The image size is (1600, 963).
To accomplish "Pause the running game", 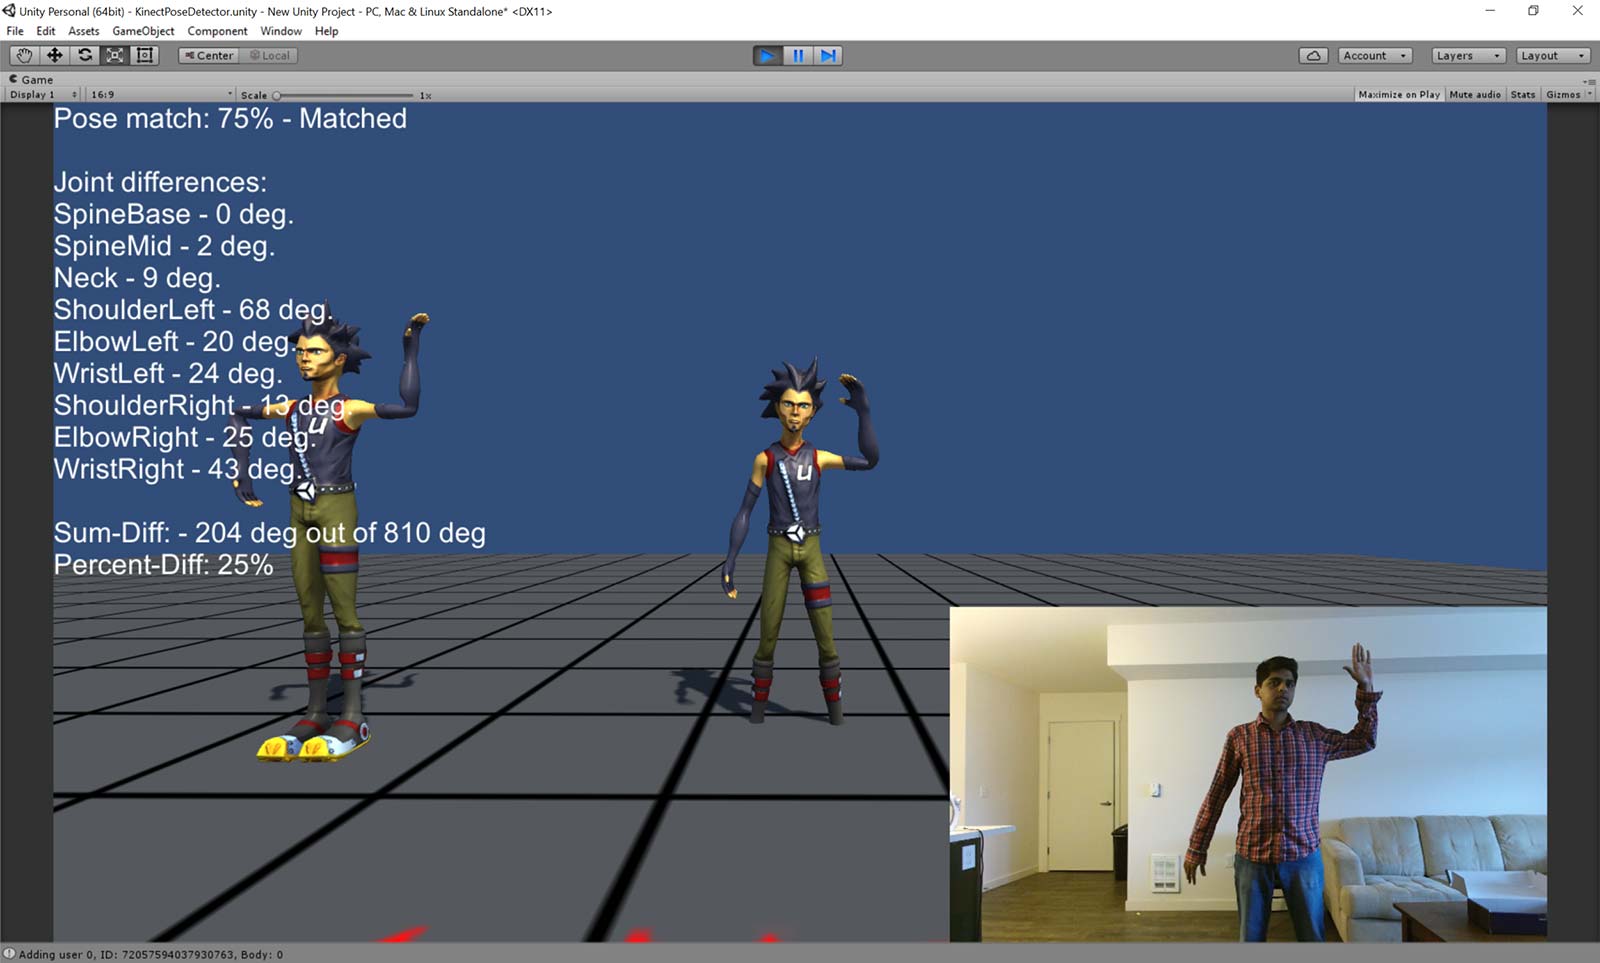I will pos(798,56).
